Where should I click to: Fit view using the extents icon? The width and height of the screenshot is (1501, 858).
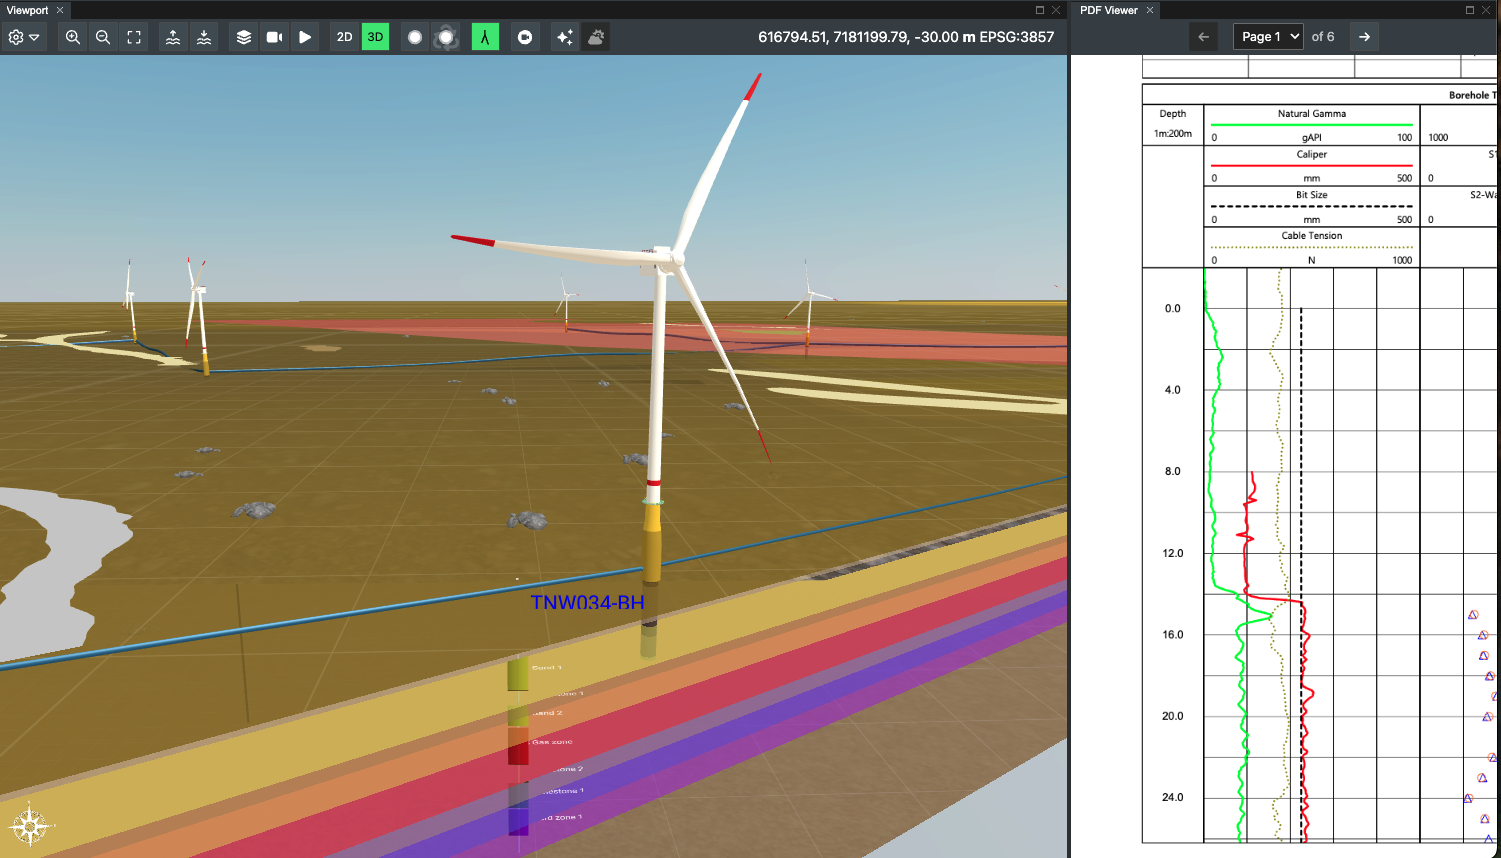pyautogui.click(x=134, y=37)
